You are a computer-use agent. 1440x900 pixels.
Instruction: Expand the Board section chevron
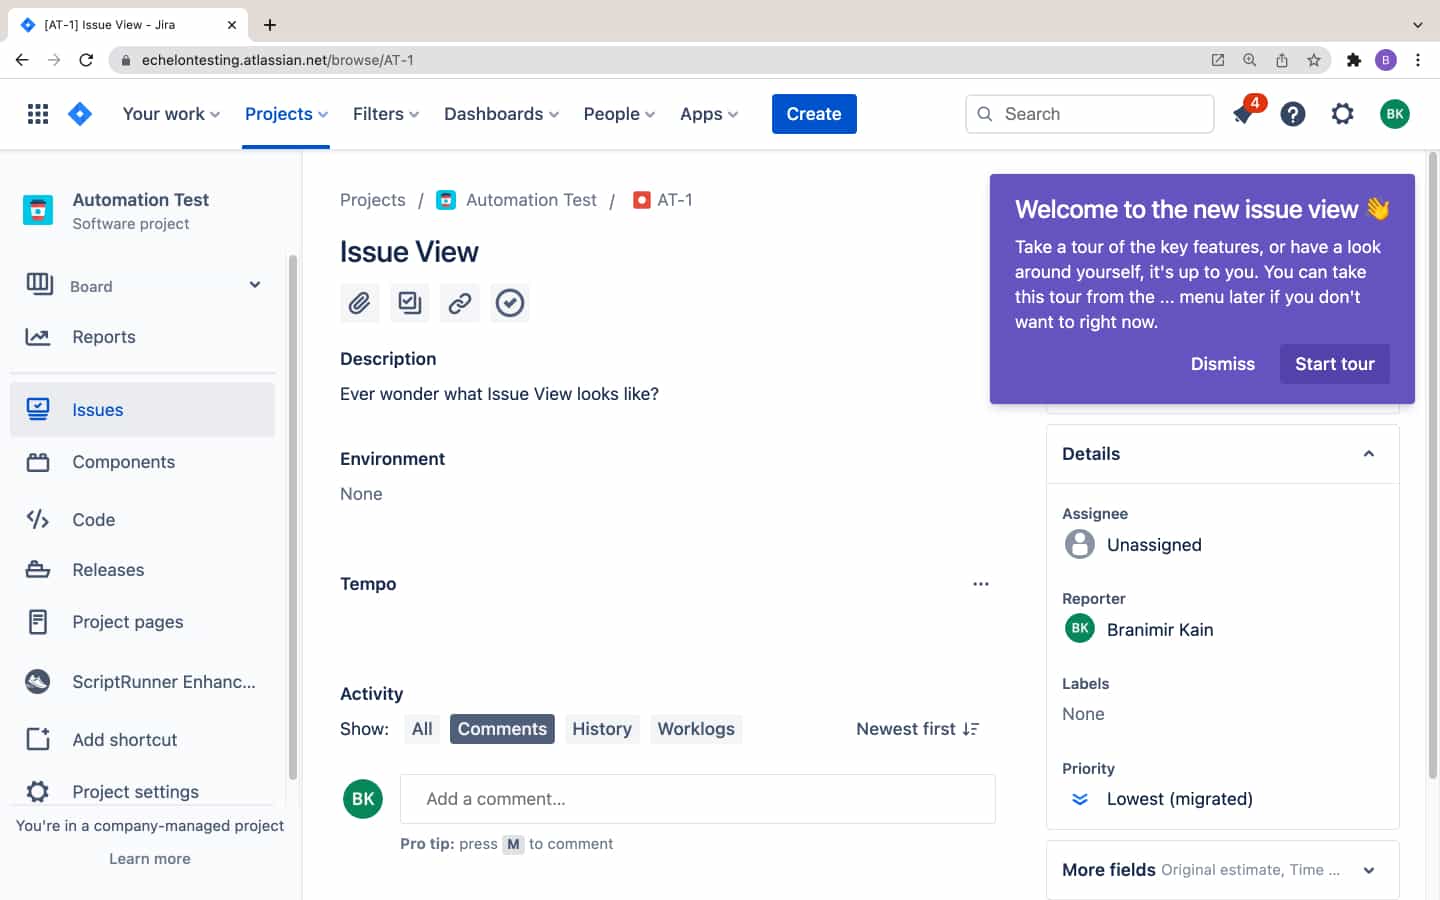coord(255,285)
